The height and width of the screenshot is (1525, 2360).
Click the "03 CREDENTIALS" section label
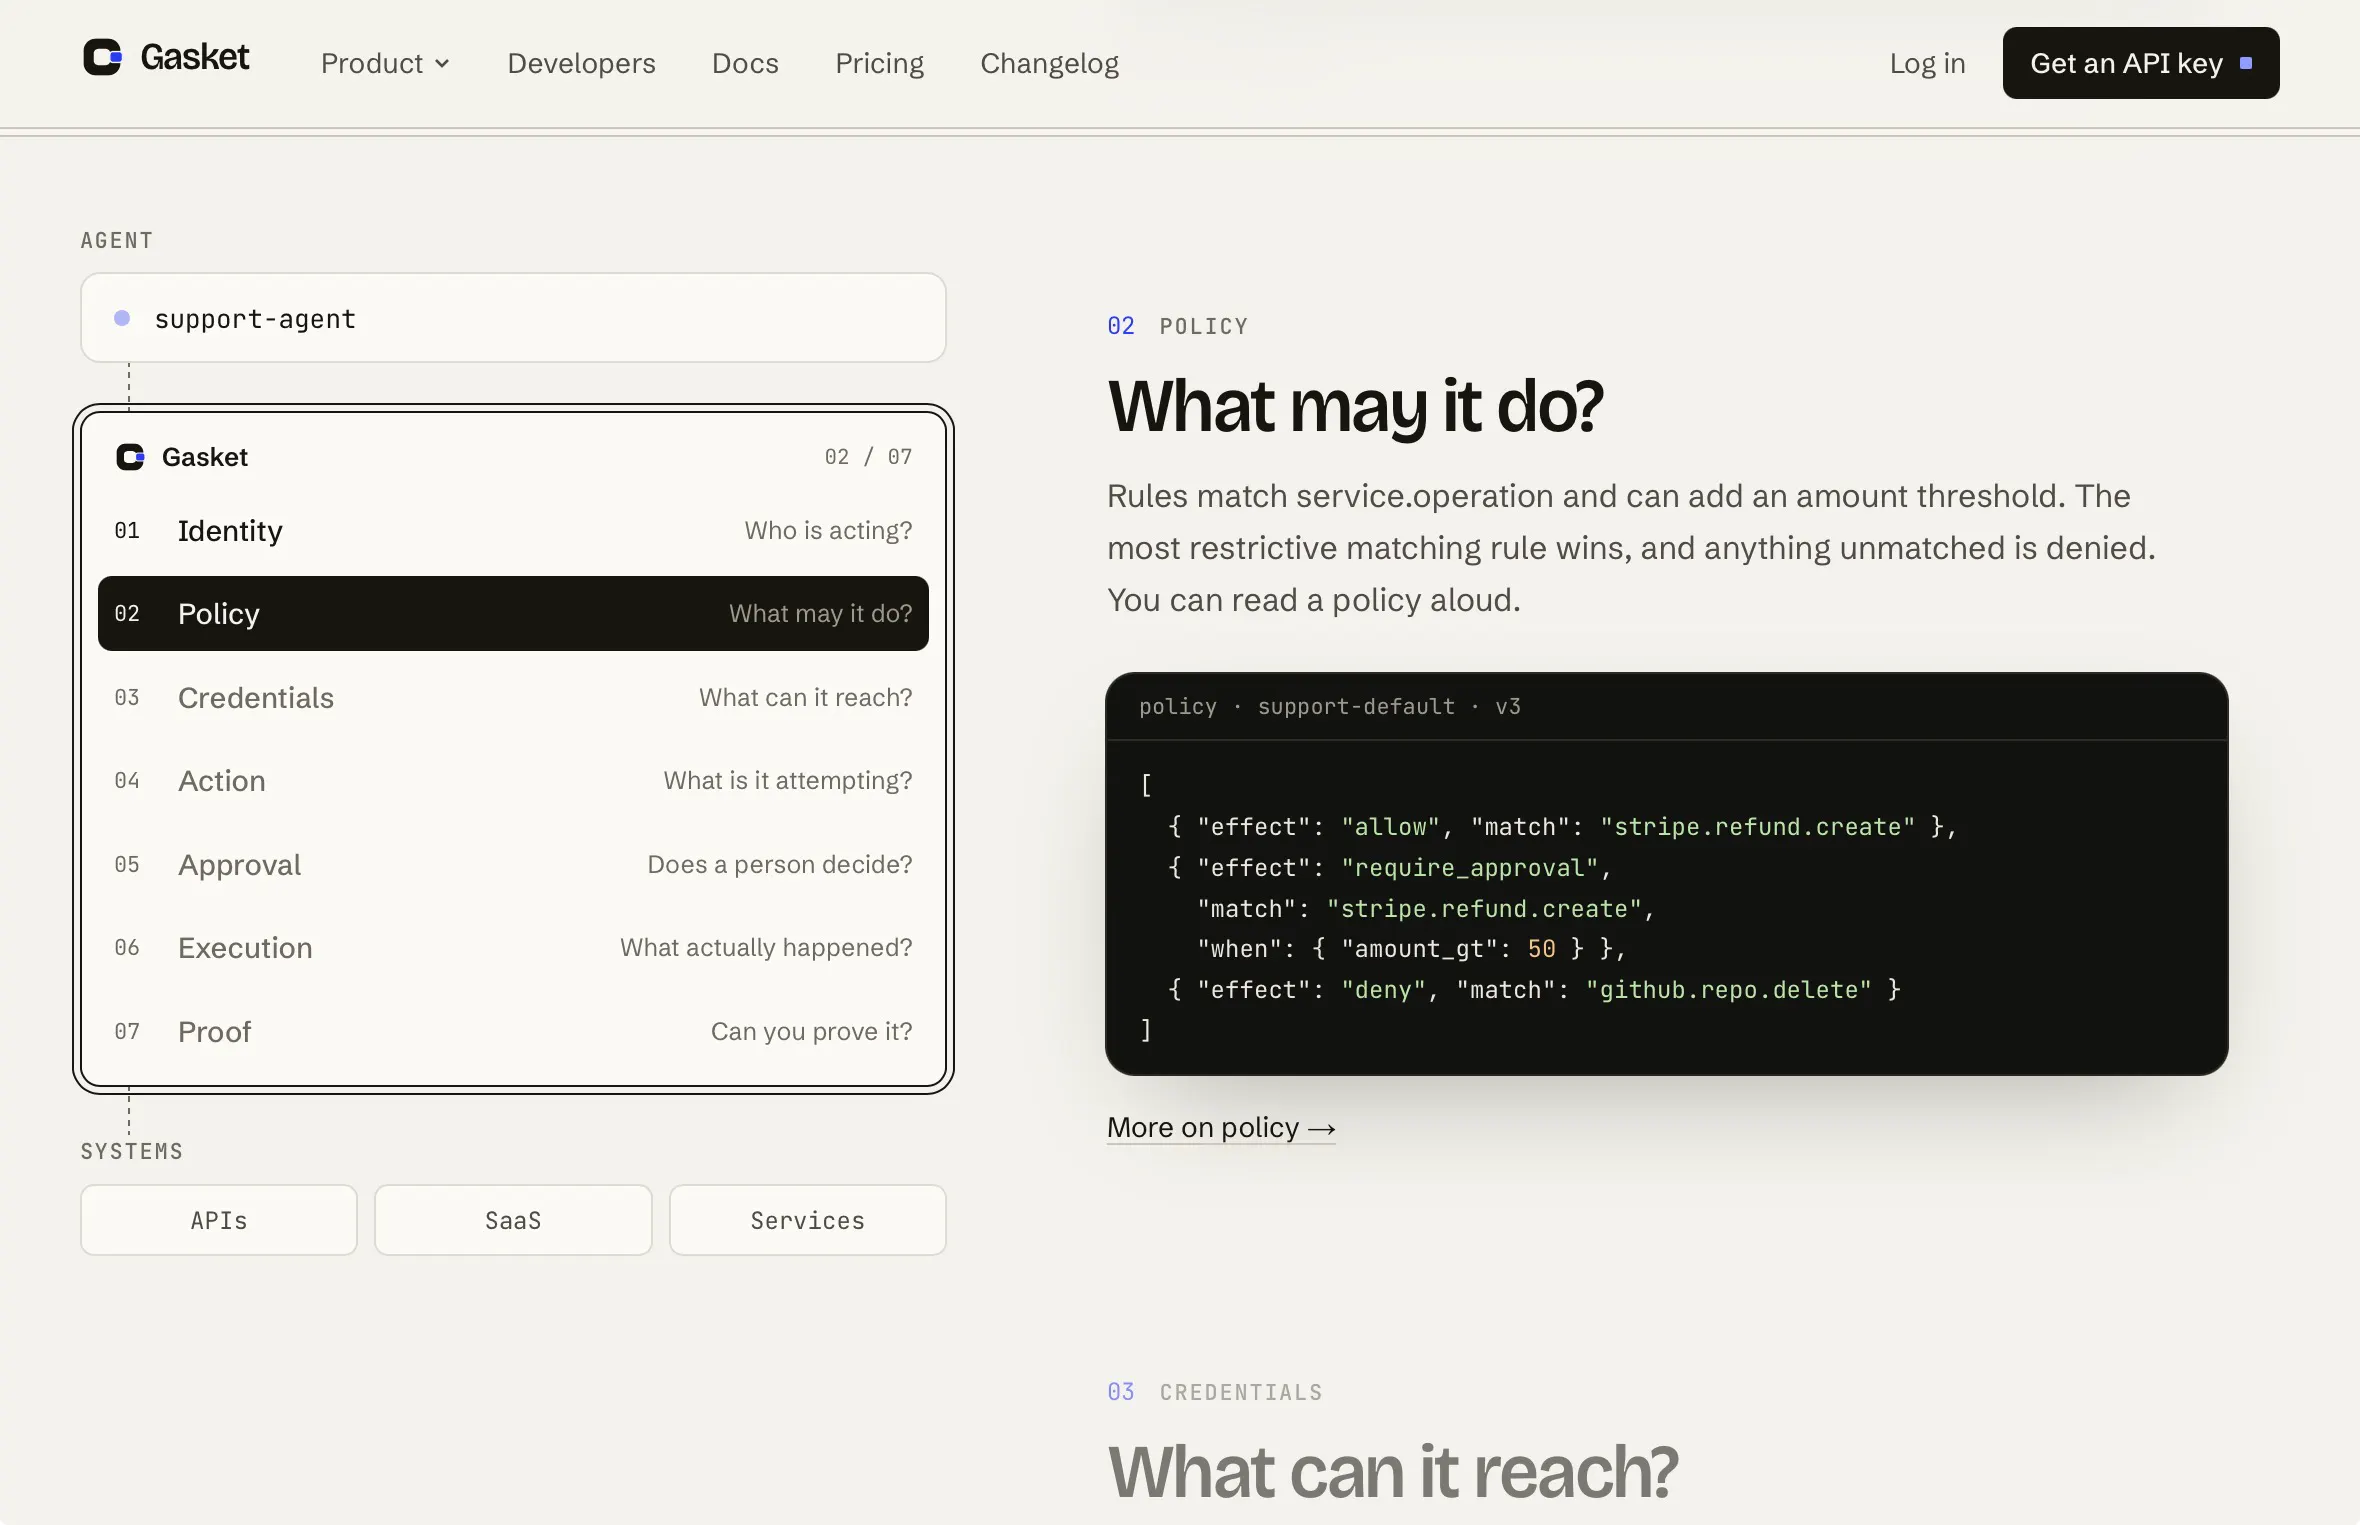click(x=1215, y=1392)
